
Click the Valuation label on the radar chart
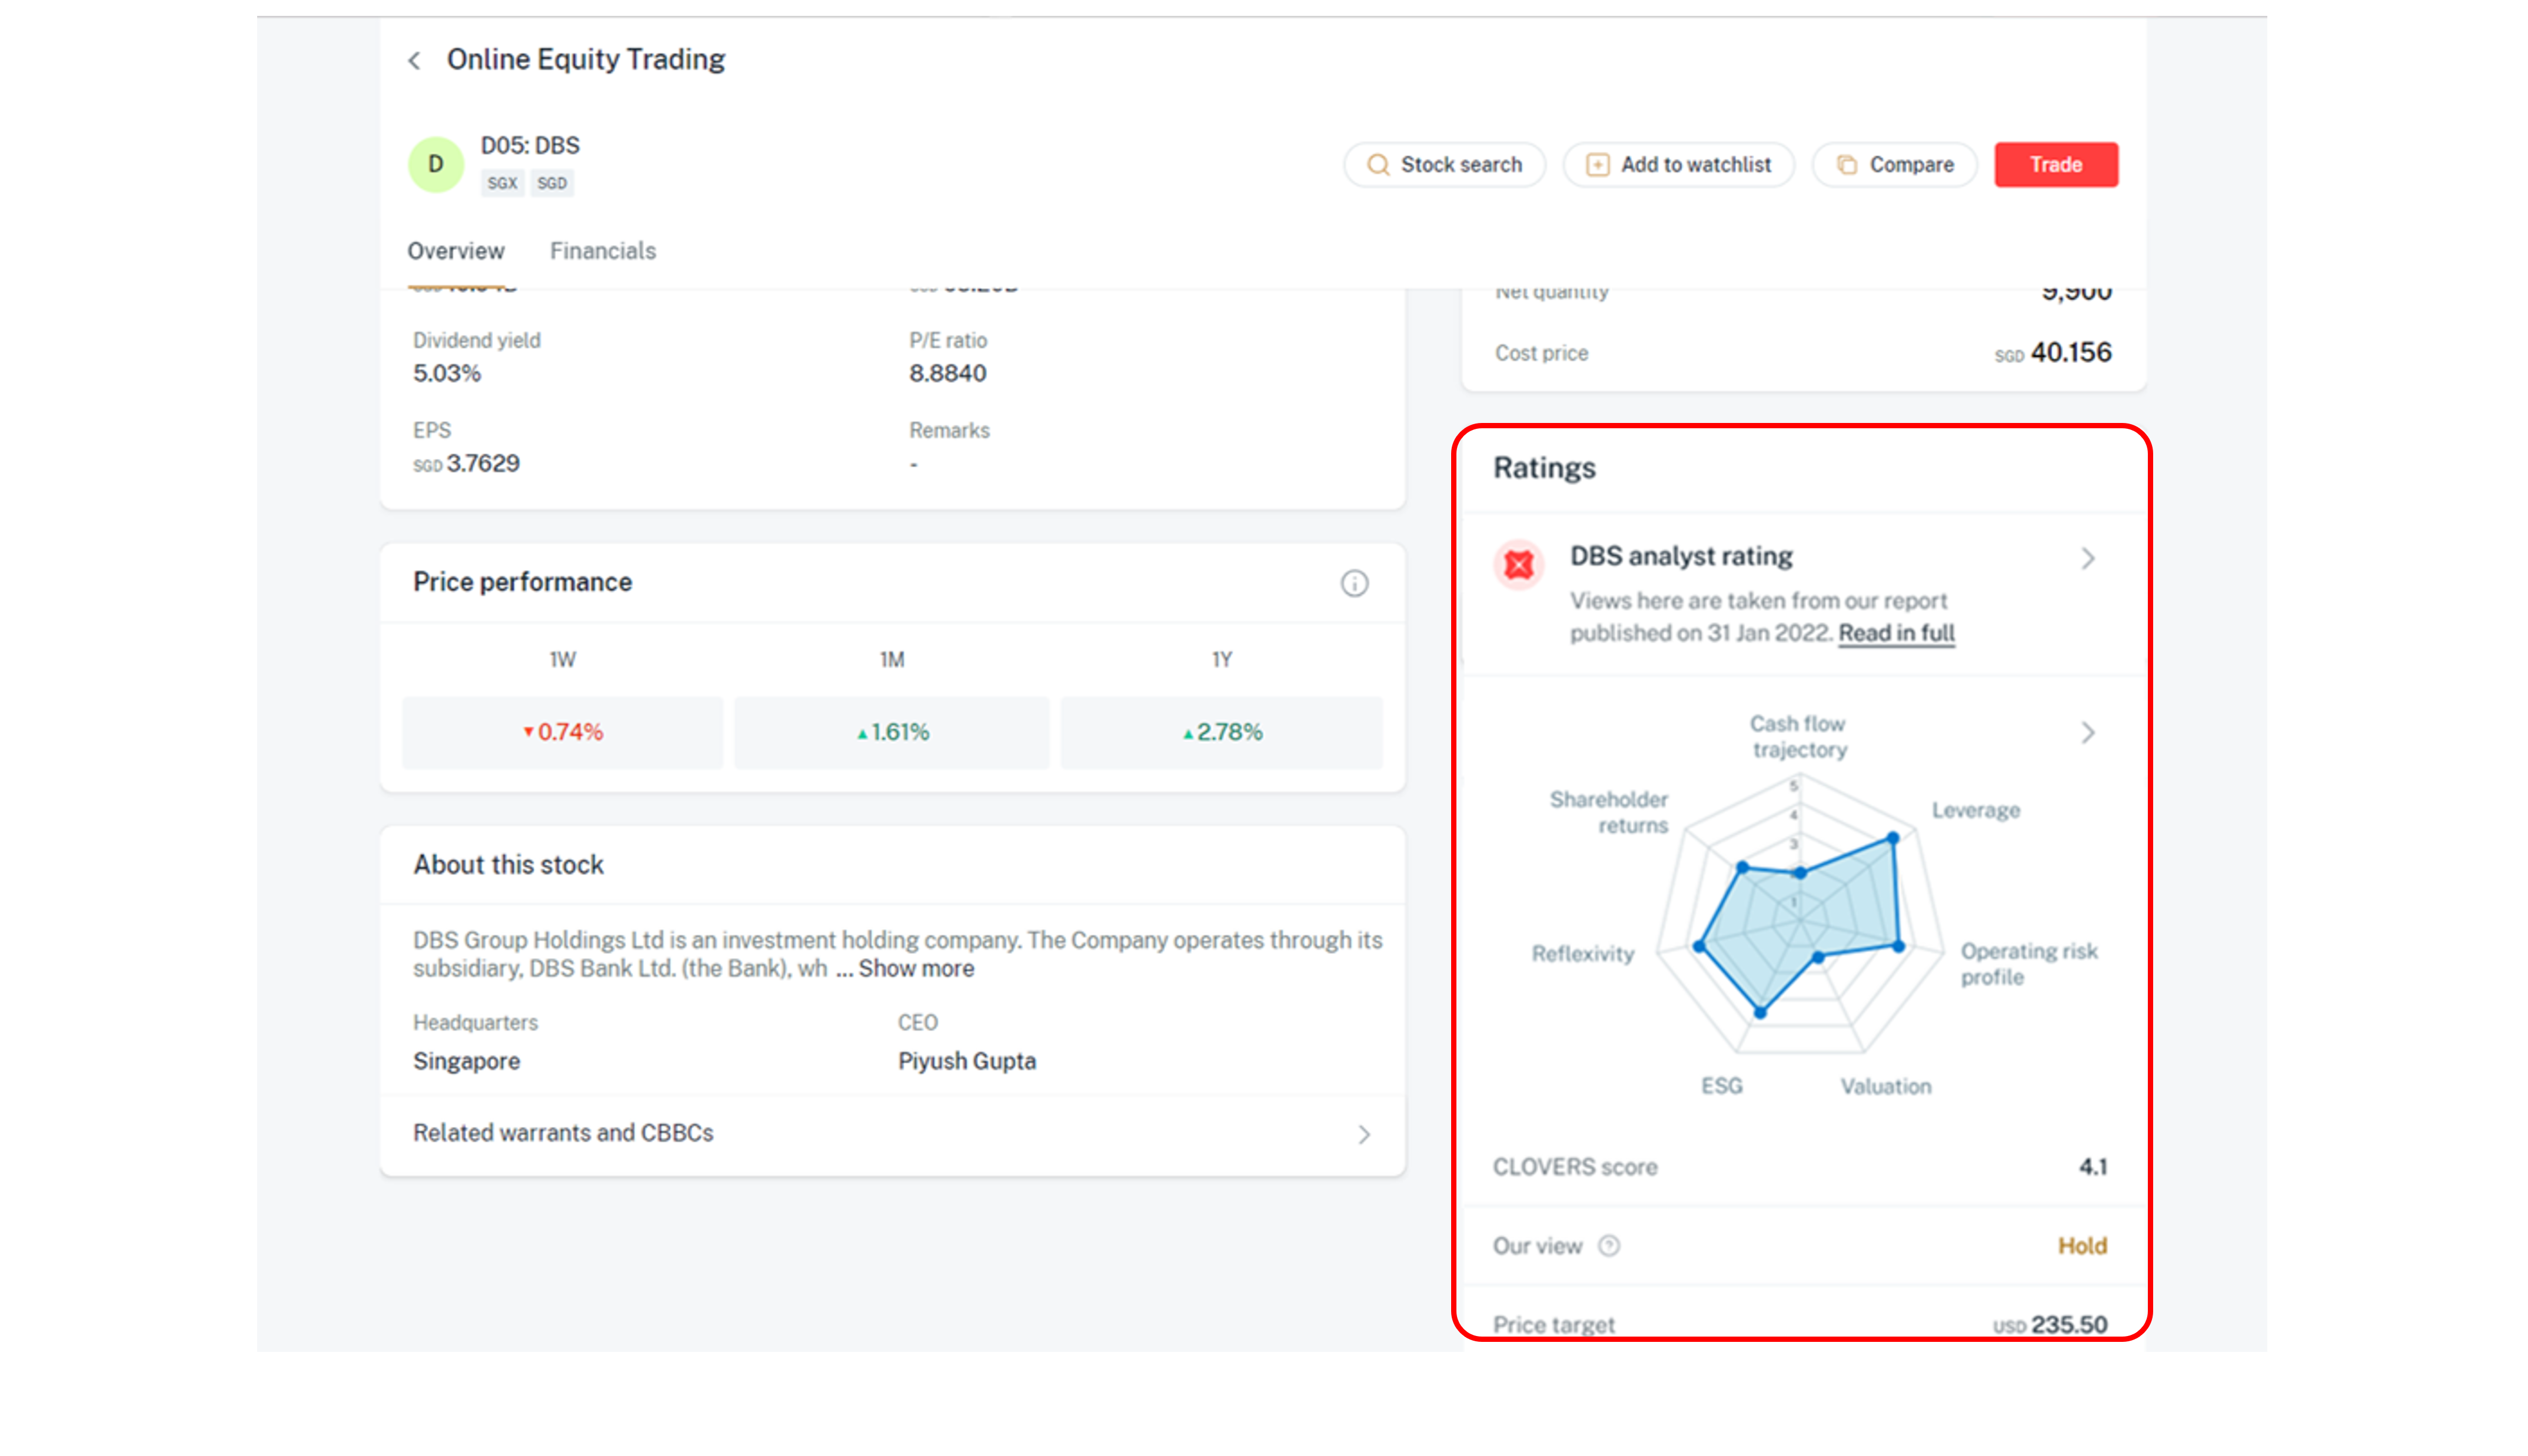(1886, 1086)
